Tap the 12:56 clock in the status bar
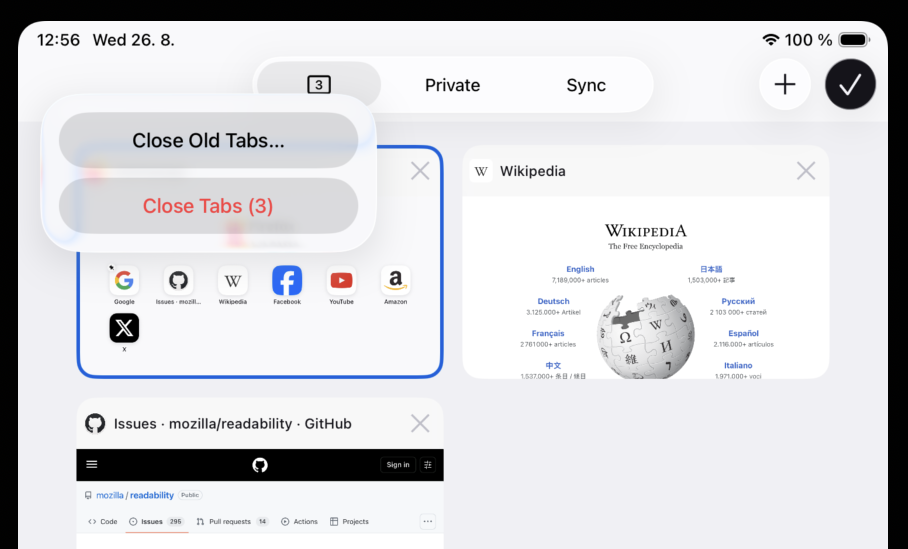This screenshot has height=549, width=908. point(58,39)
